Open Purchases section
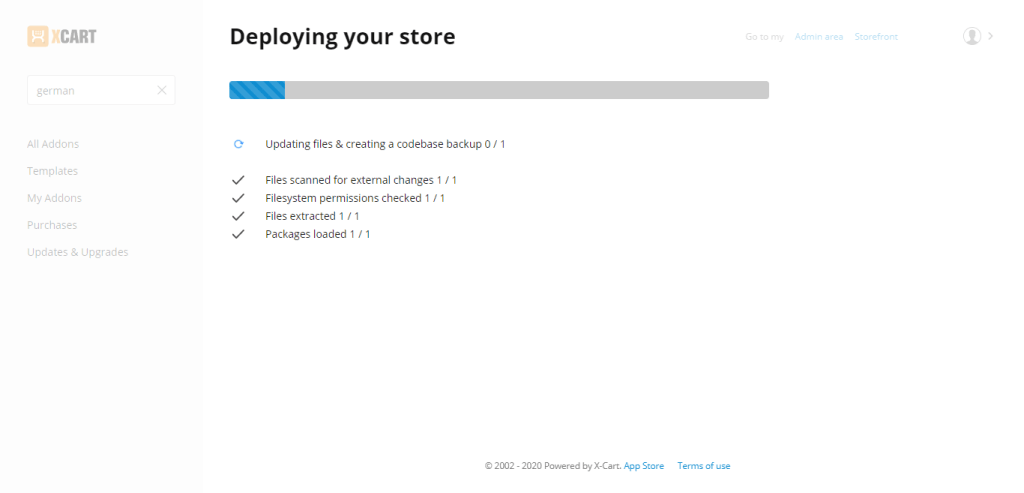1024x493 pixels. [x=52, y=225]
